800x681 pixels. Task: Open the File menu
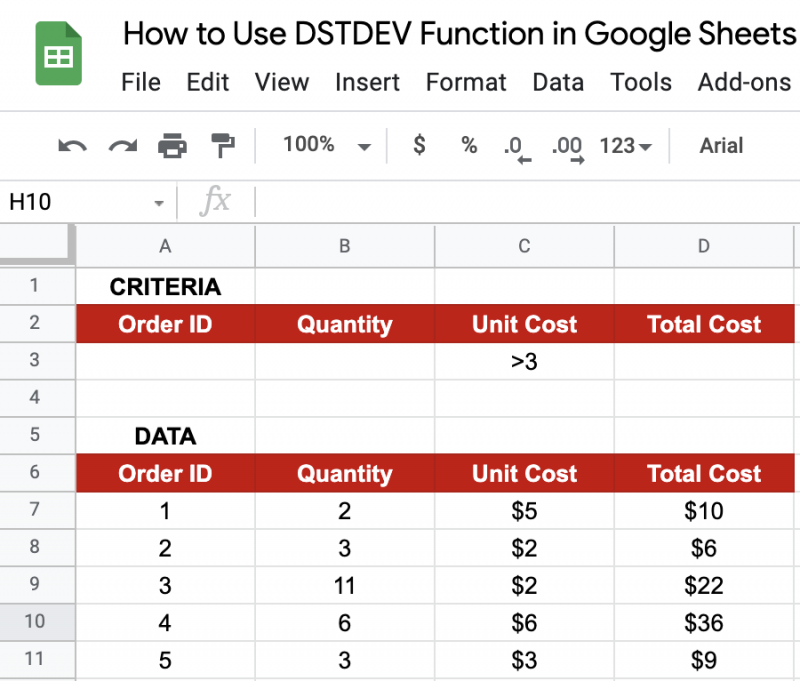click(x=140, y=83)
